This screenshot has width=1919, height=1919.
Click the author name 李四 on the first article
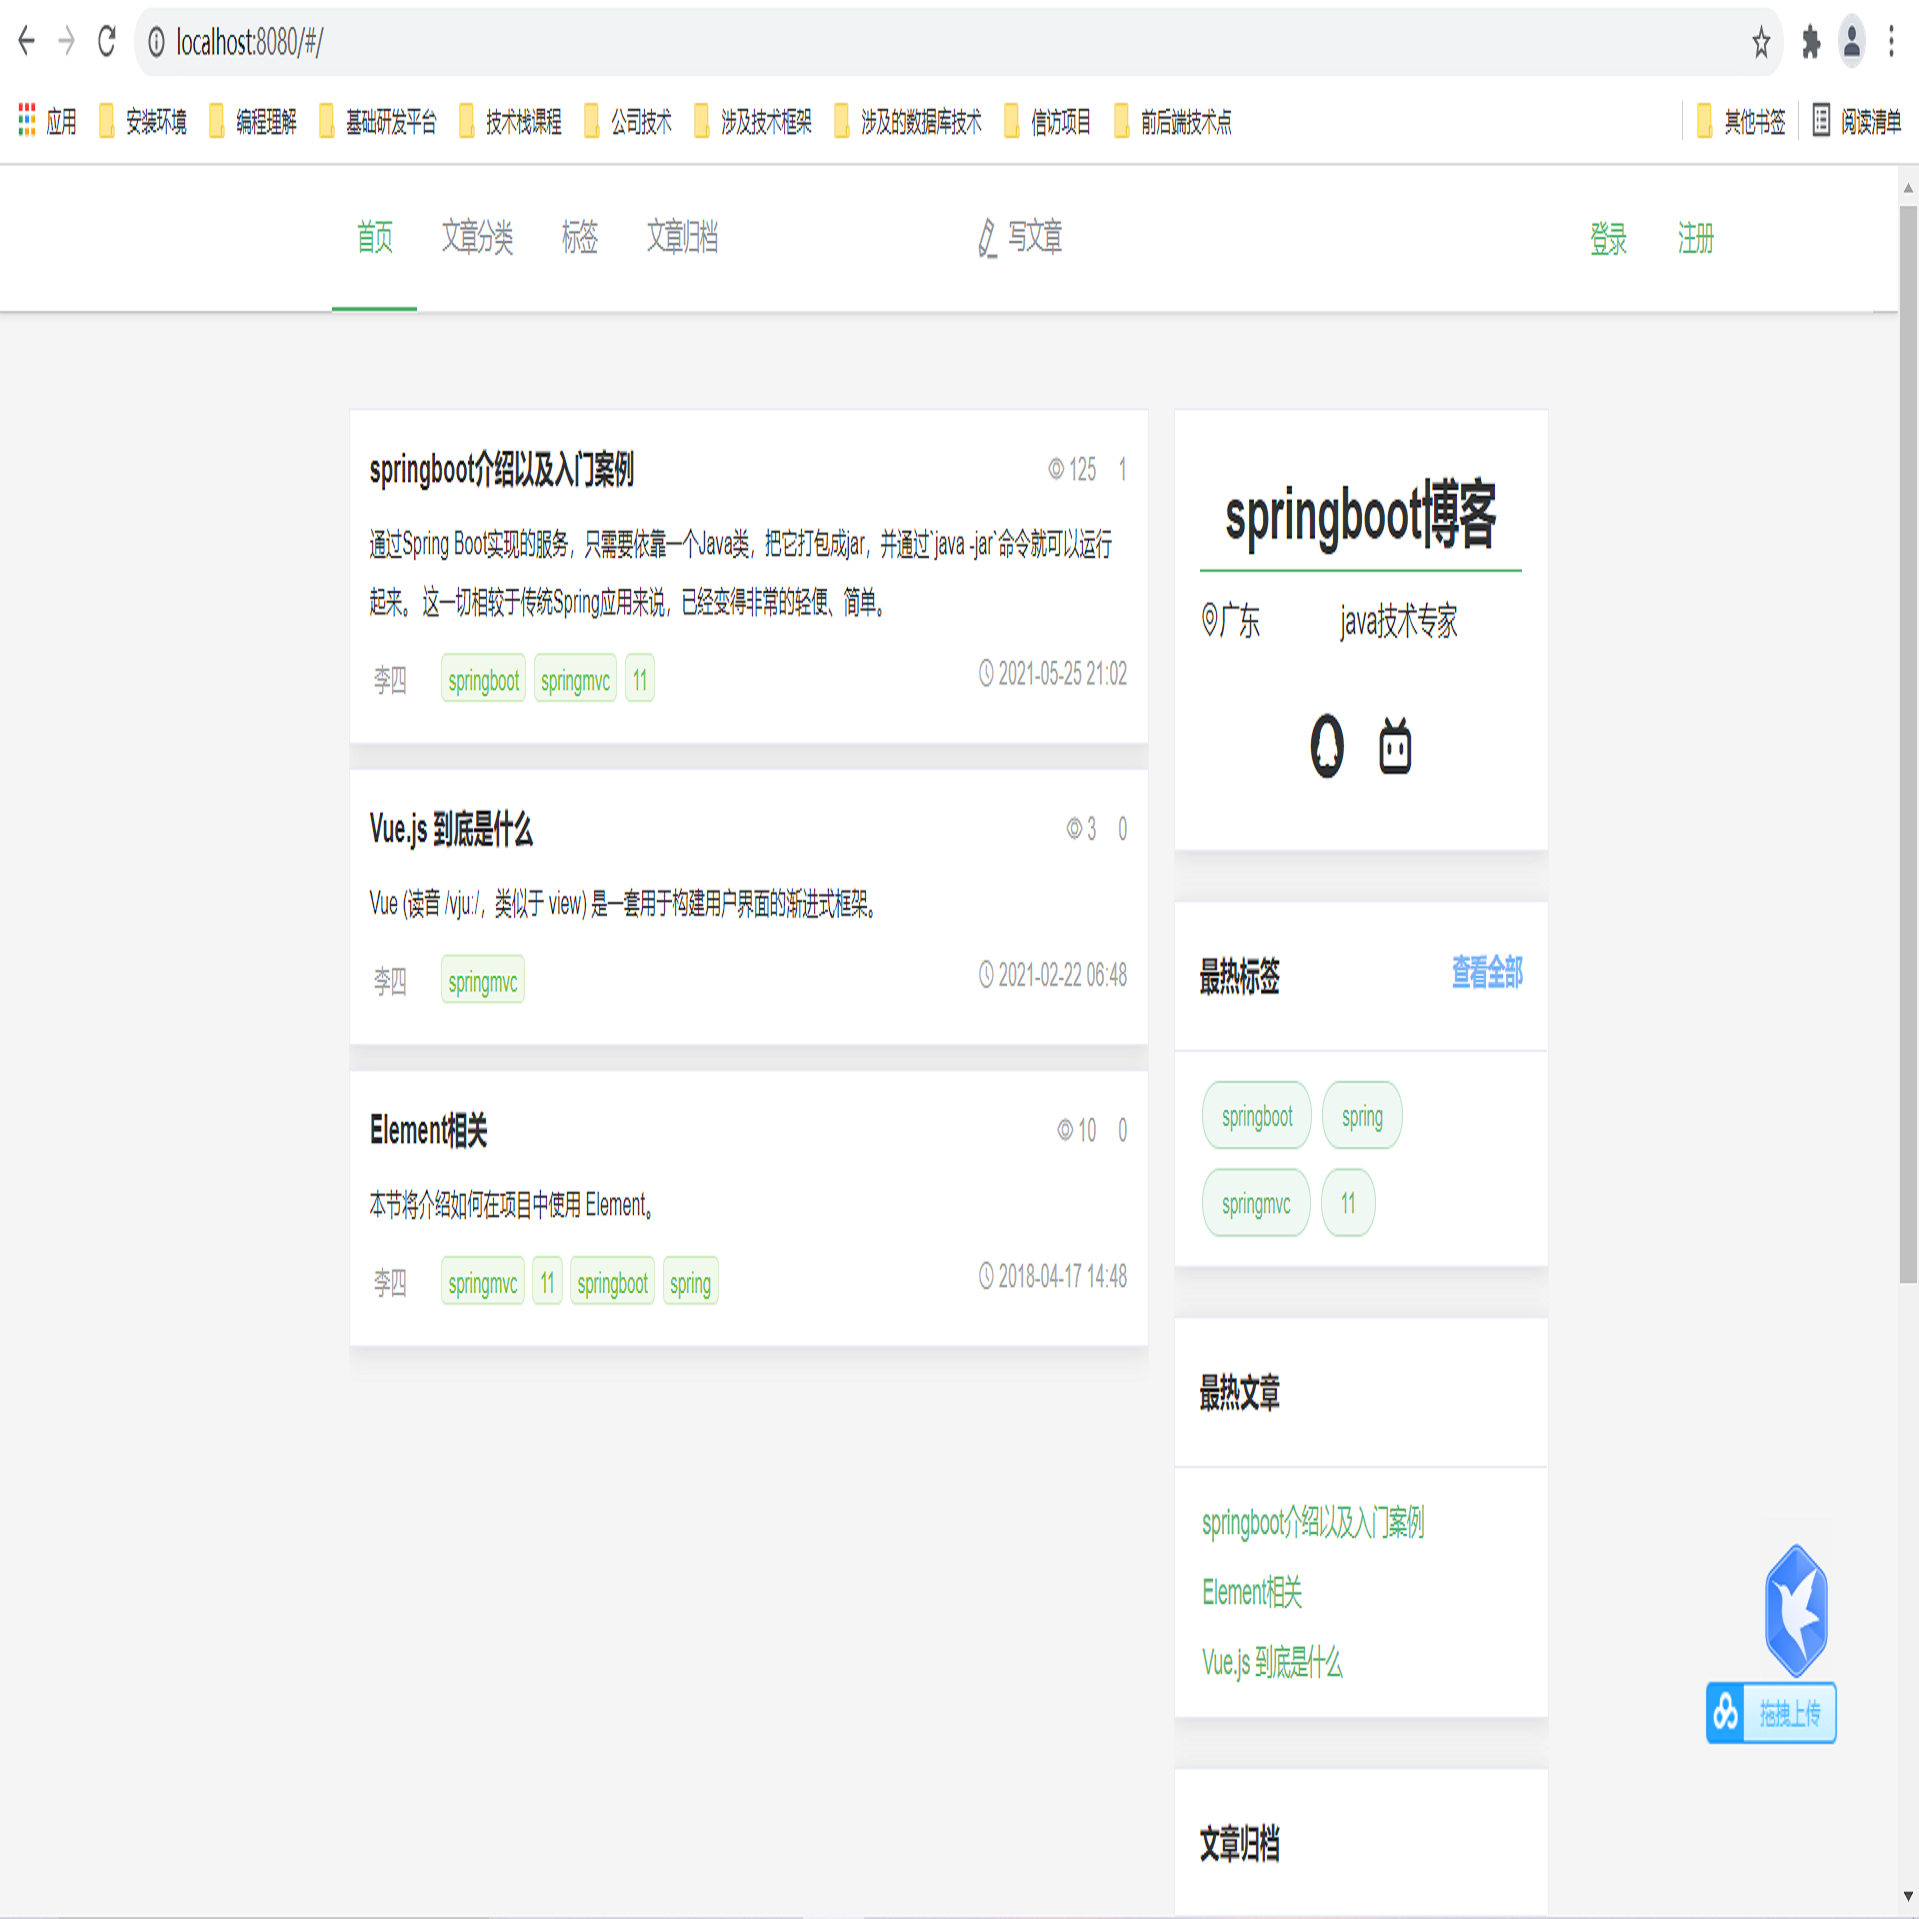click(x=390, y=681)
